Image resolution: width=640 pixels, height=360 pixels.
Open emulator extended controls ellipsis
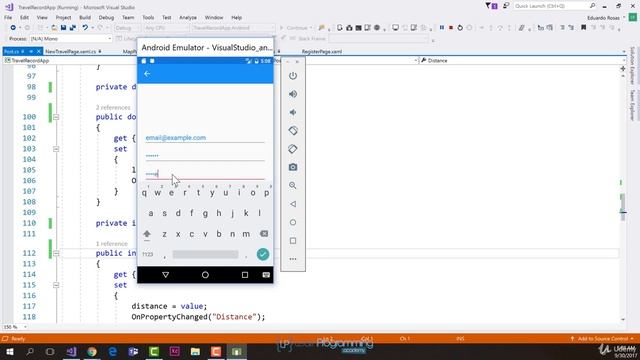tap(293, 259)
